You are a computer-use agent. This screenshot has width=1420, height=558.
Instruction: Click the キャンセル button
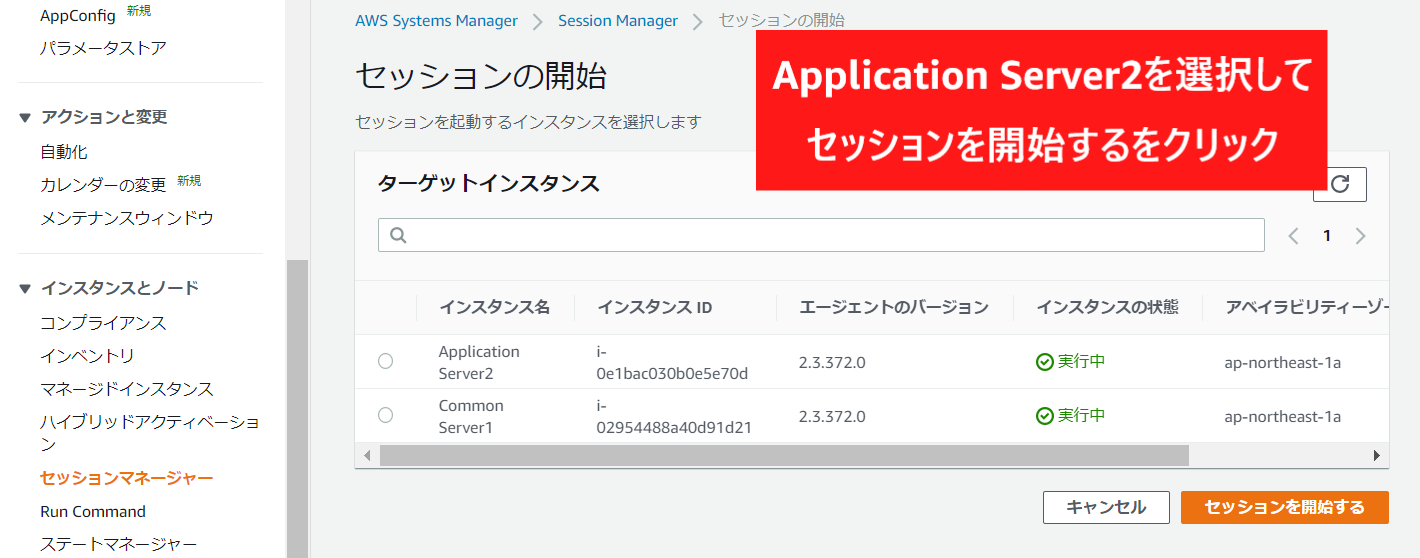pyautogui.click(x=1105, y=507)
